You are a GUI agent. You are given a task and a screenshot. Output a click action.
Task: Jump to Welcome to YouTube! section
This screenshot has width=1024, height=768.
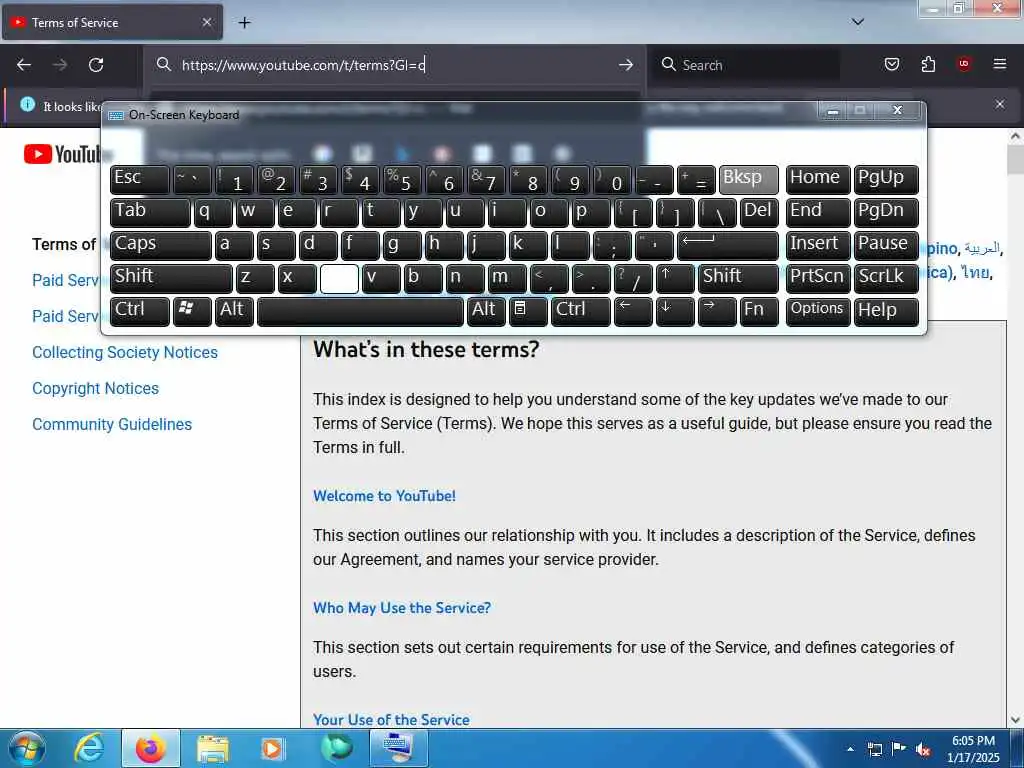[384, 496]
